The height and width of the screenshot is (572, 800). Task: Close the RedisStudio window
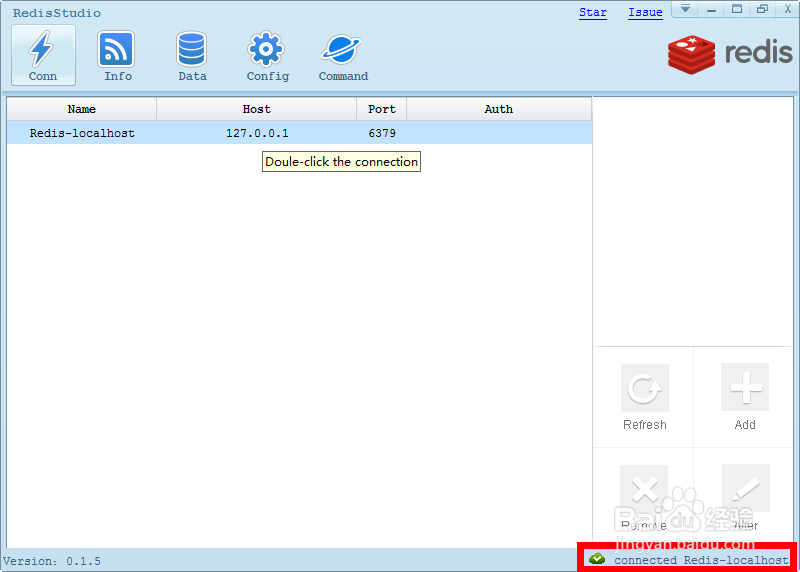(x=787, y=9)
